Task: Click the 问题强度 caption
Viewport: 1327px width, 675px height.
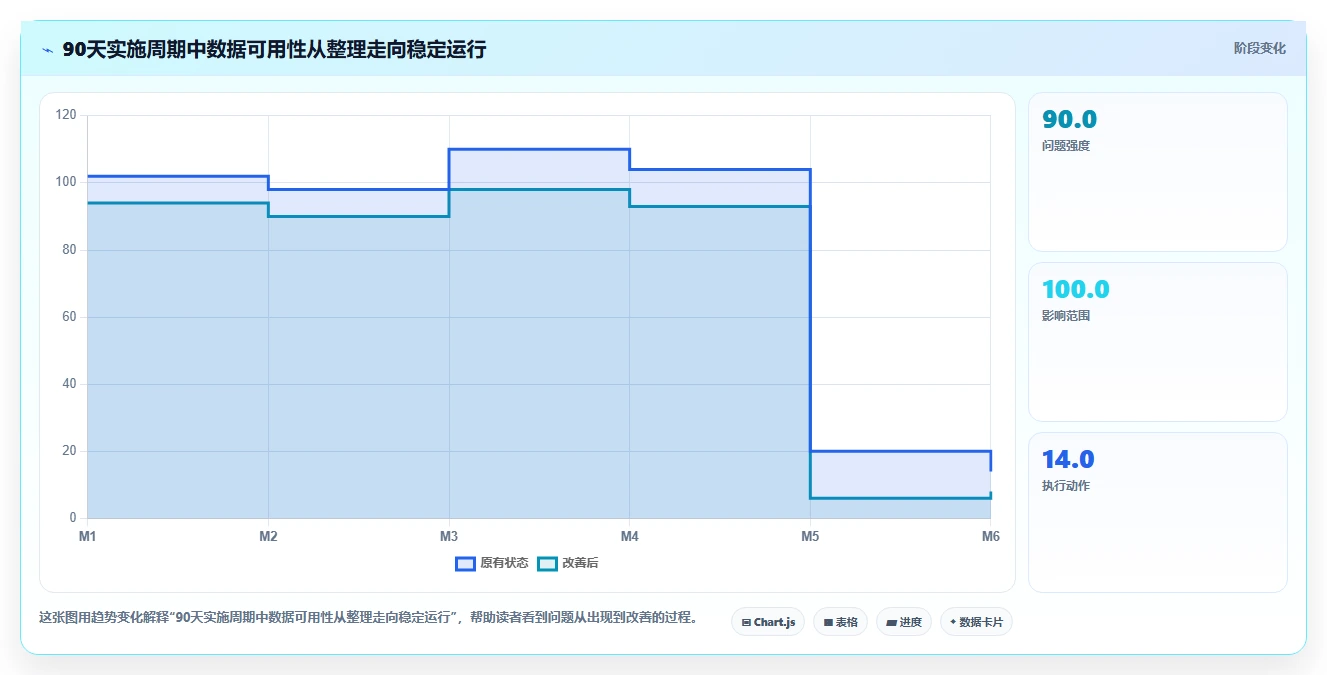Action: [x=1066, y=146]
